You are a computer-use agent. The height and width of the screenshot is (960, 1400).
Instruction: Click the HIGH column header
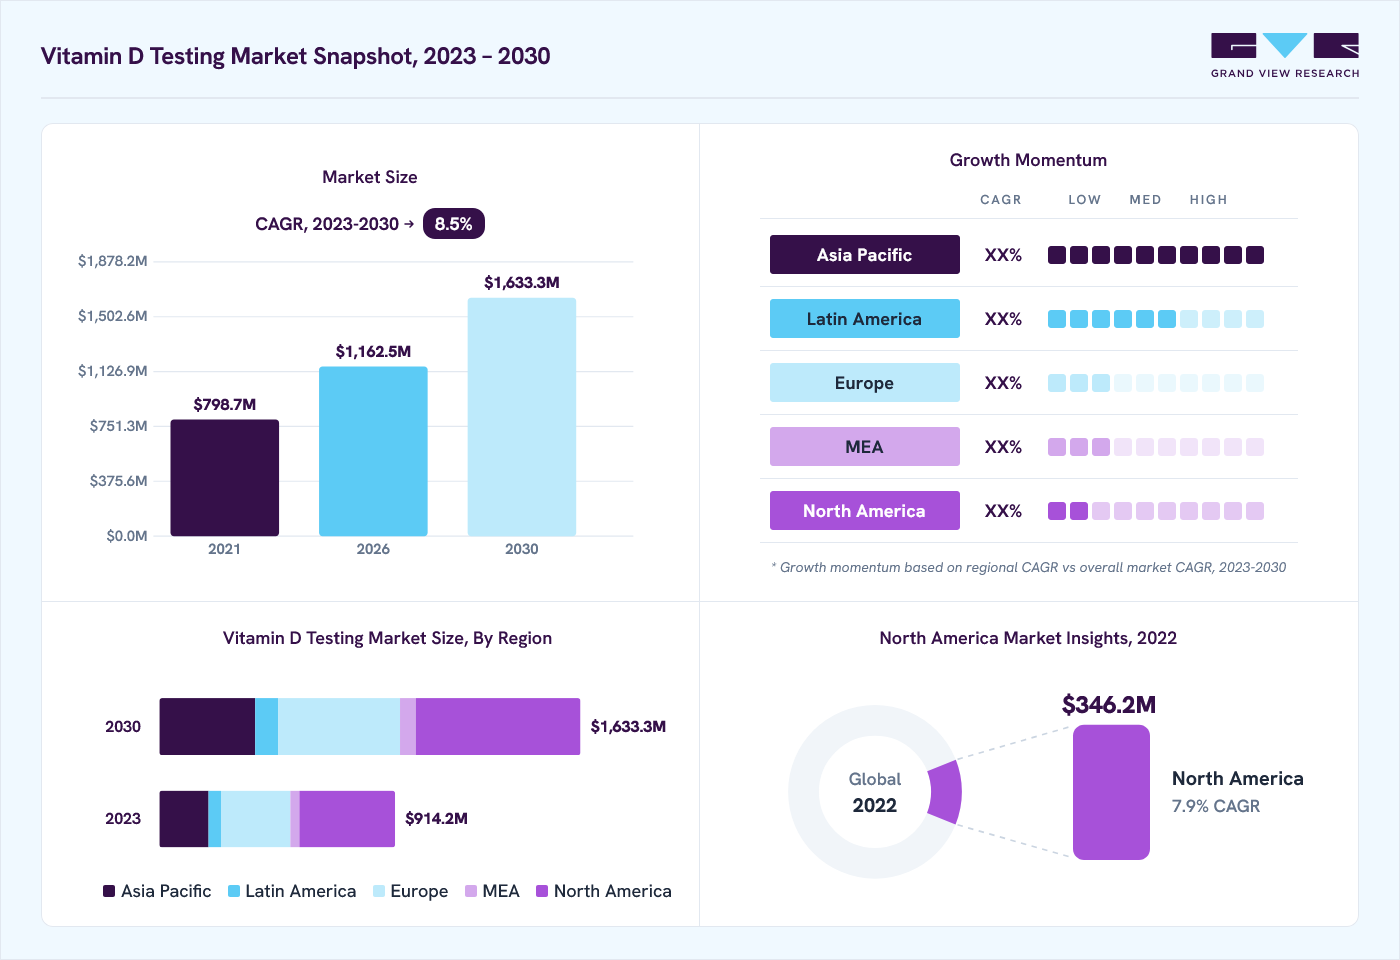[x=1208, y=200]
